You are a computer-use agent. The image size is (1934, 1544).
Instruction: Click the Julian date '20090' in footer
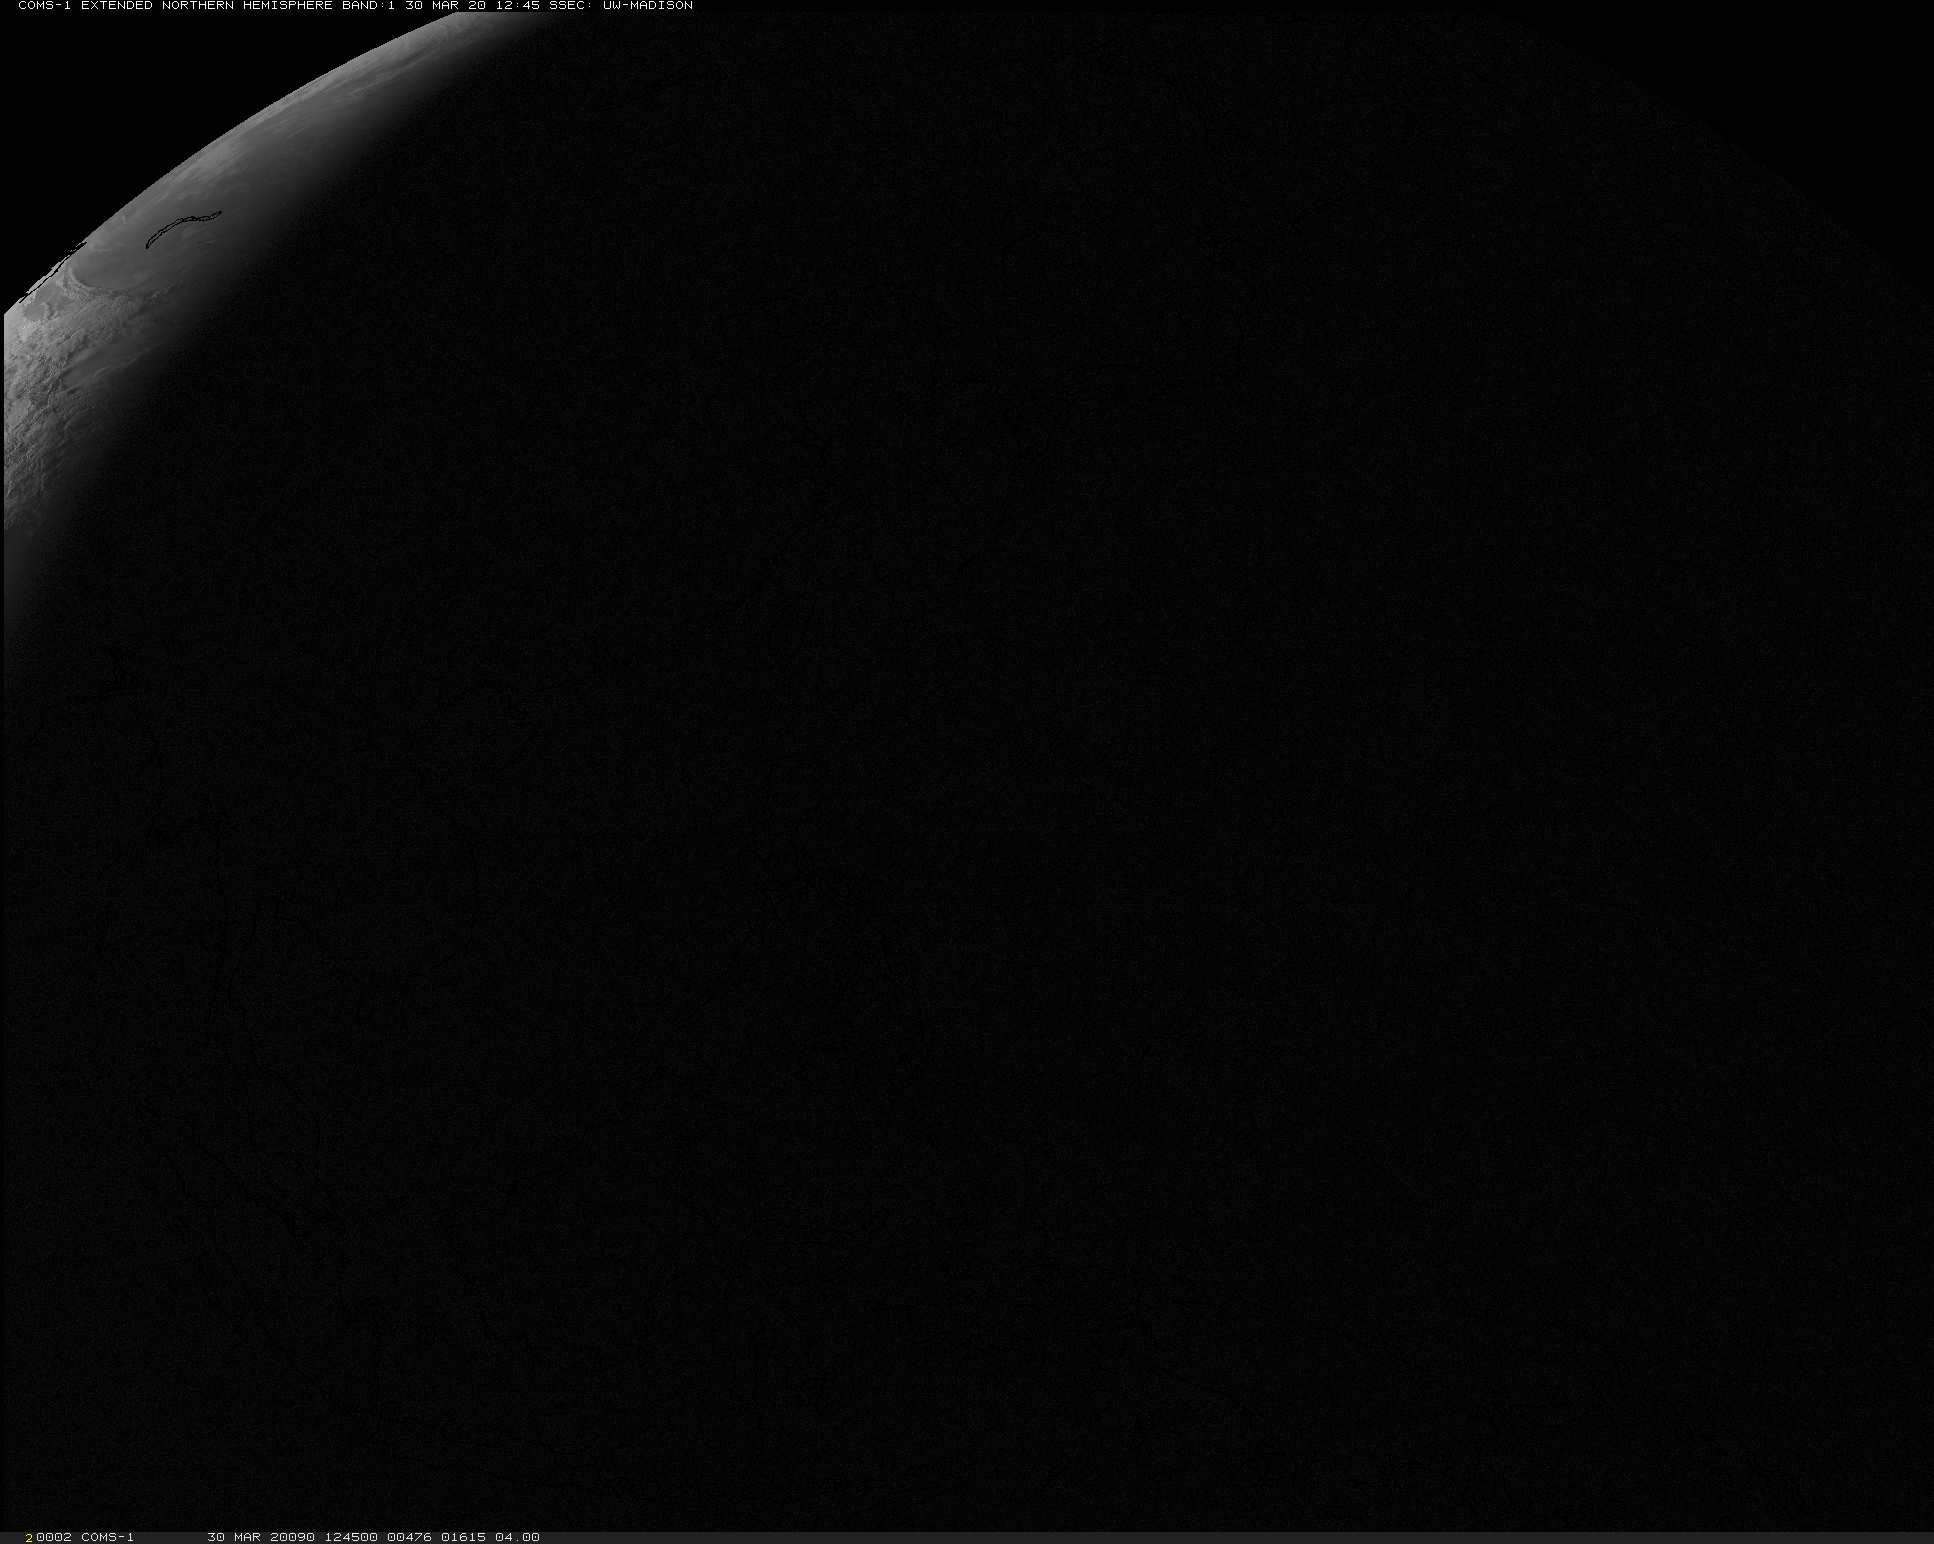(293, 1537)
